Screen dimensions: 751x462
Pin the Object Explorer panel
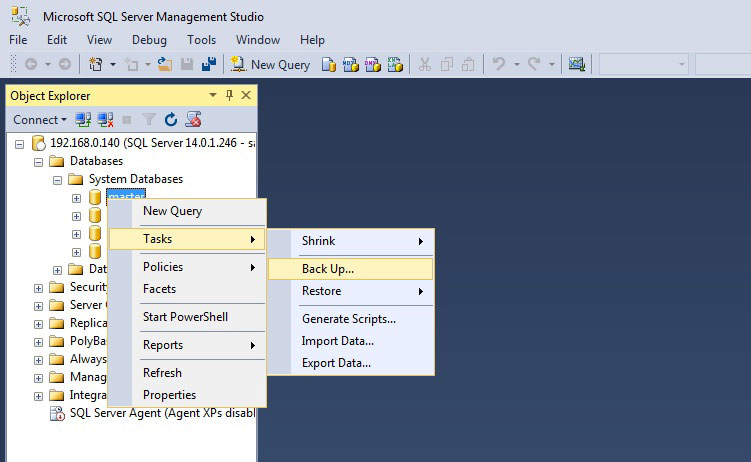229,95
